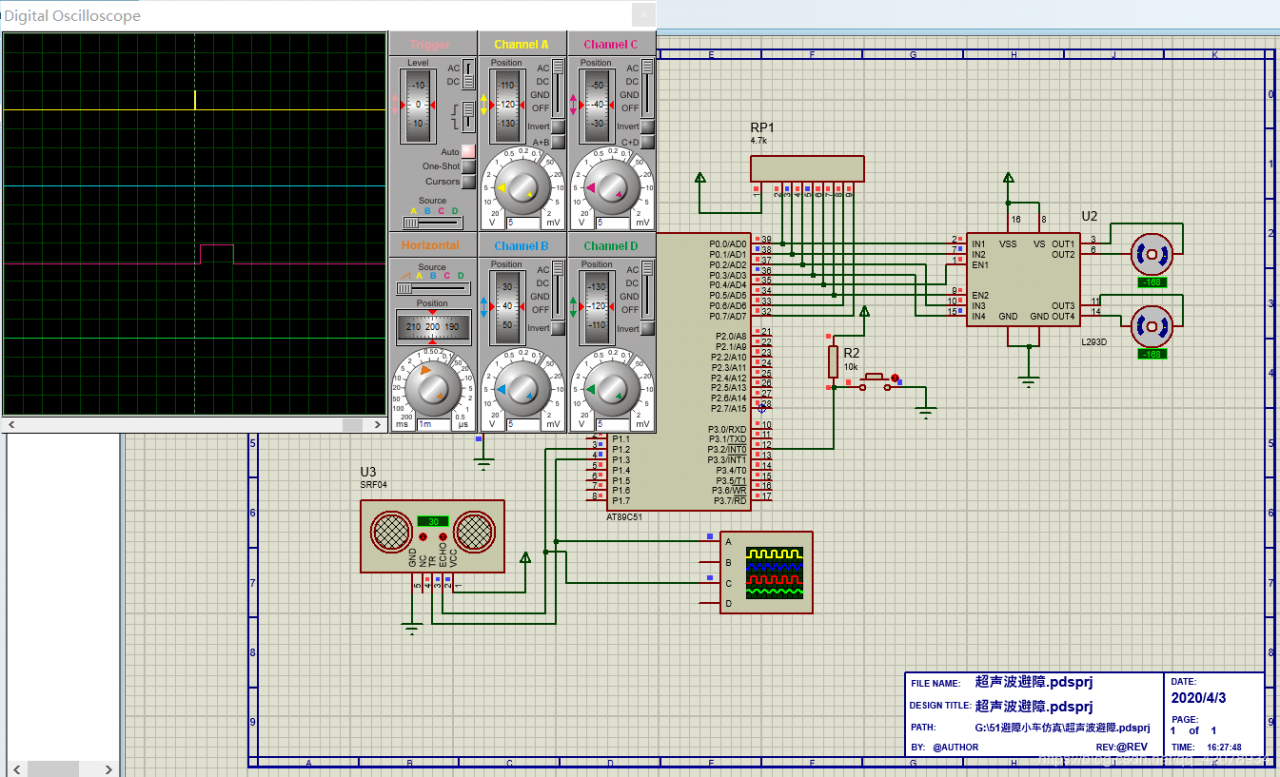Click the Channel A volts knob

click(x=522, y=186)
